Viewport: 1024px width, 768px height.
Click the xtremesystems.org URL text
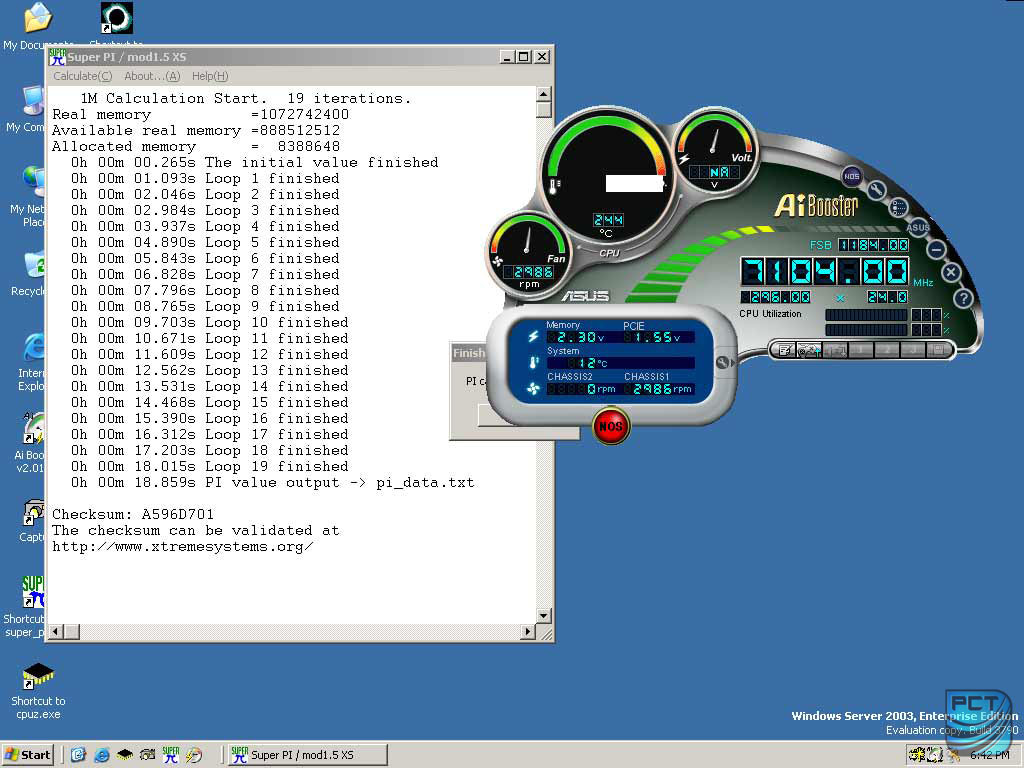183,547
